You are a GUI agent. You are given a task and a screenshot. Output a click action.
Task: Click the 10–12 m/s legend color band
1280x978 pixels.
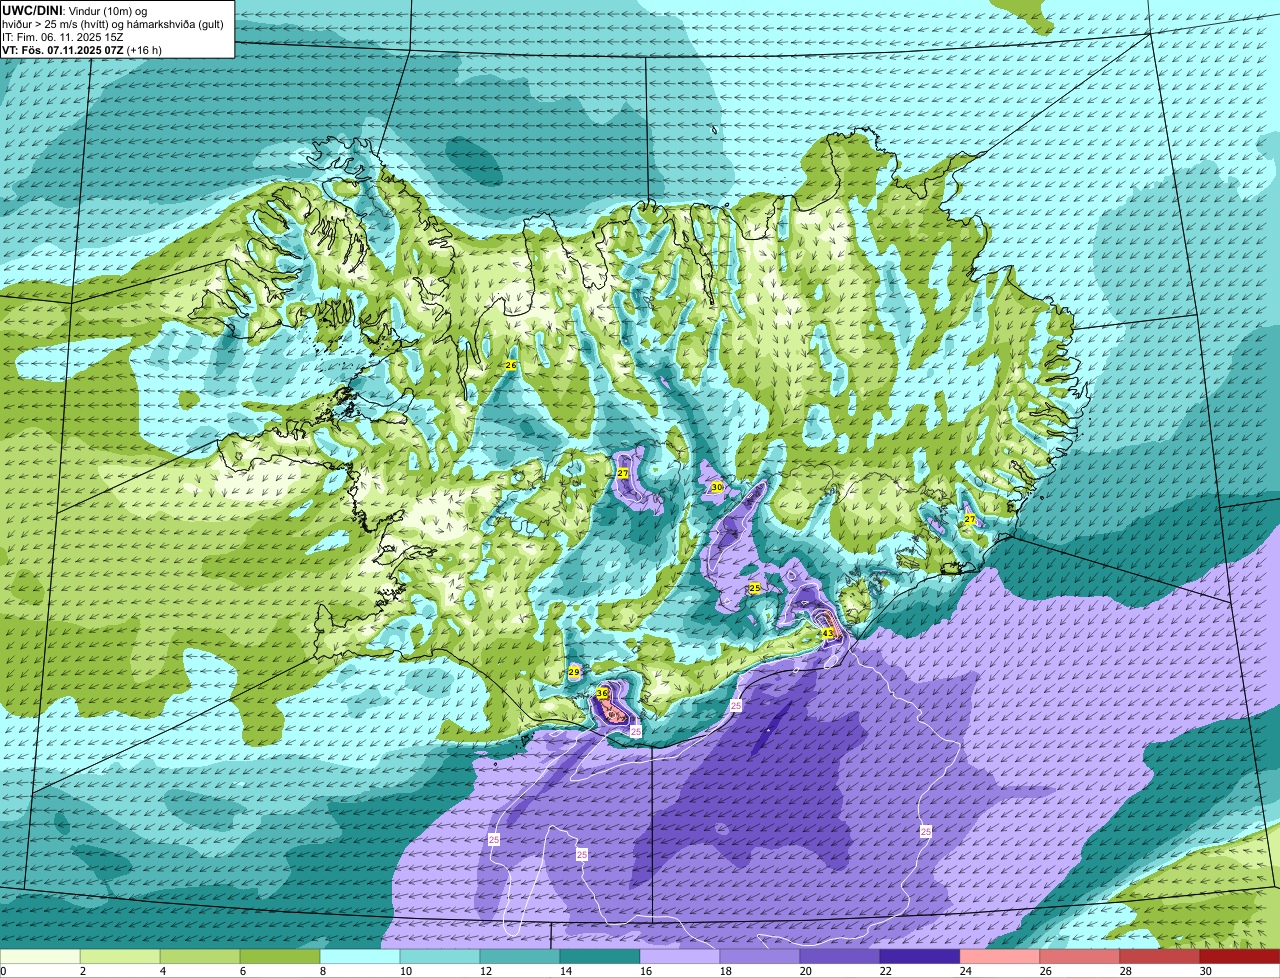(x=440, y=956)
